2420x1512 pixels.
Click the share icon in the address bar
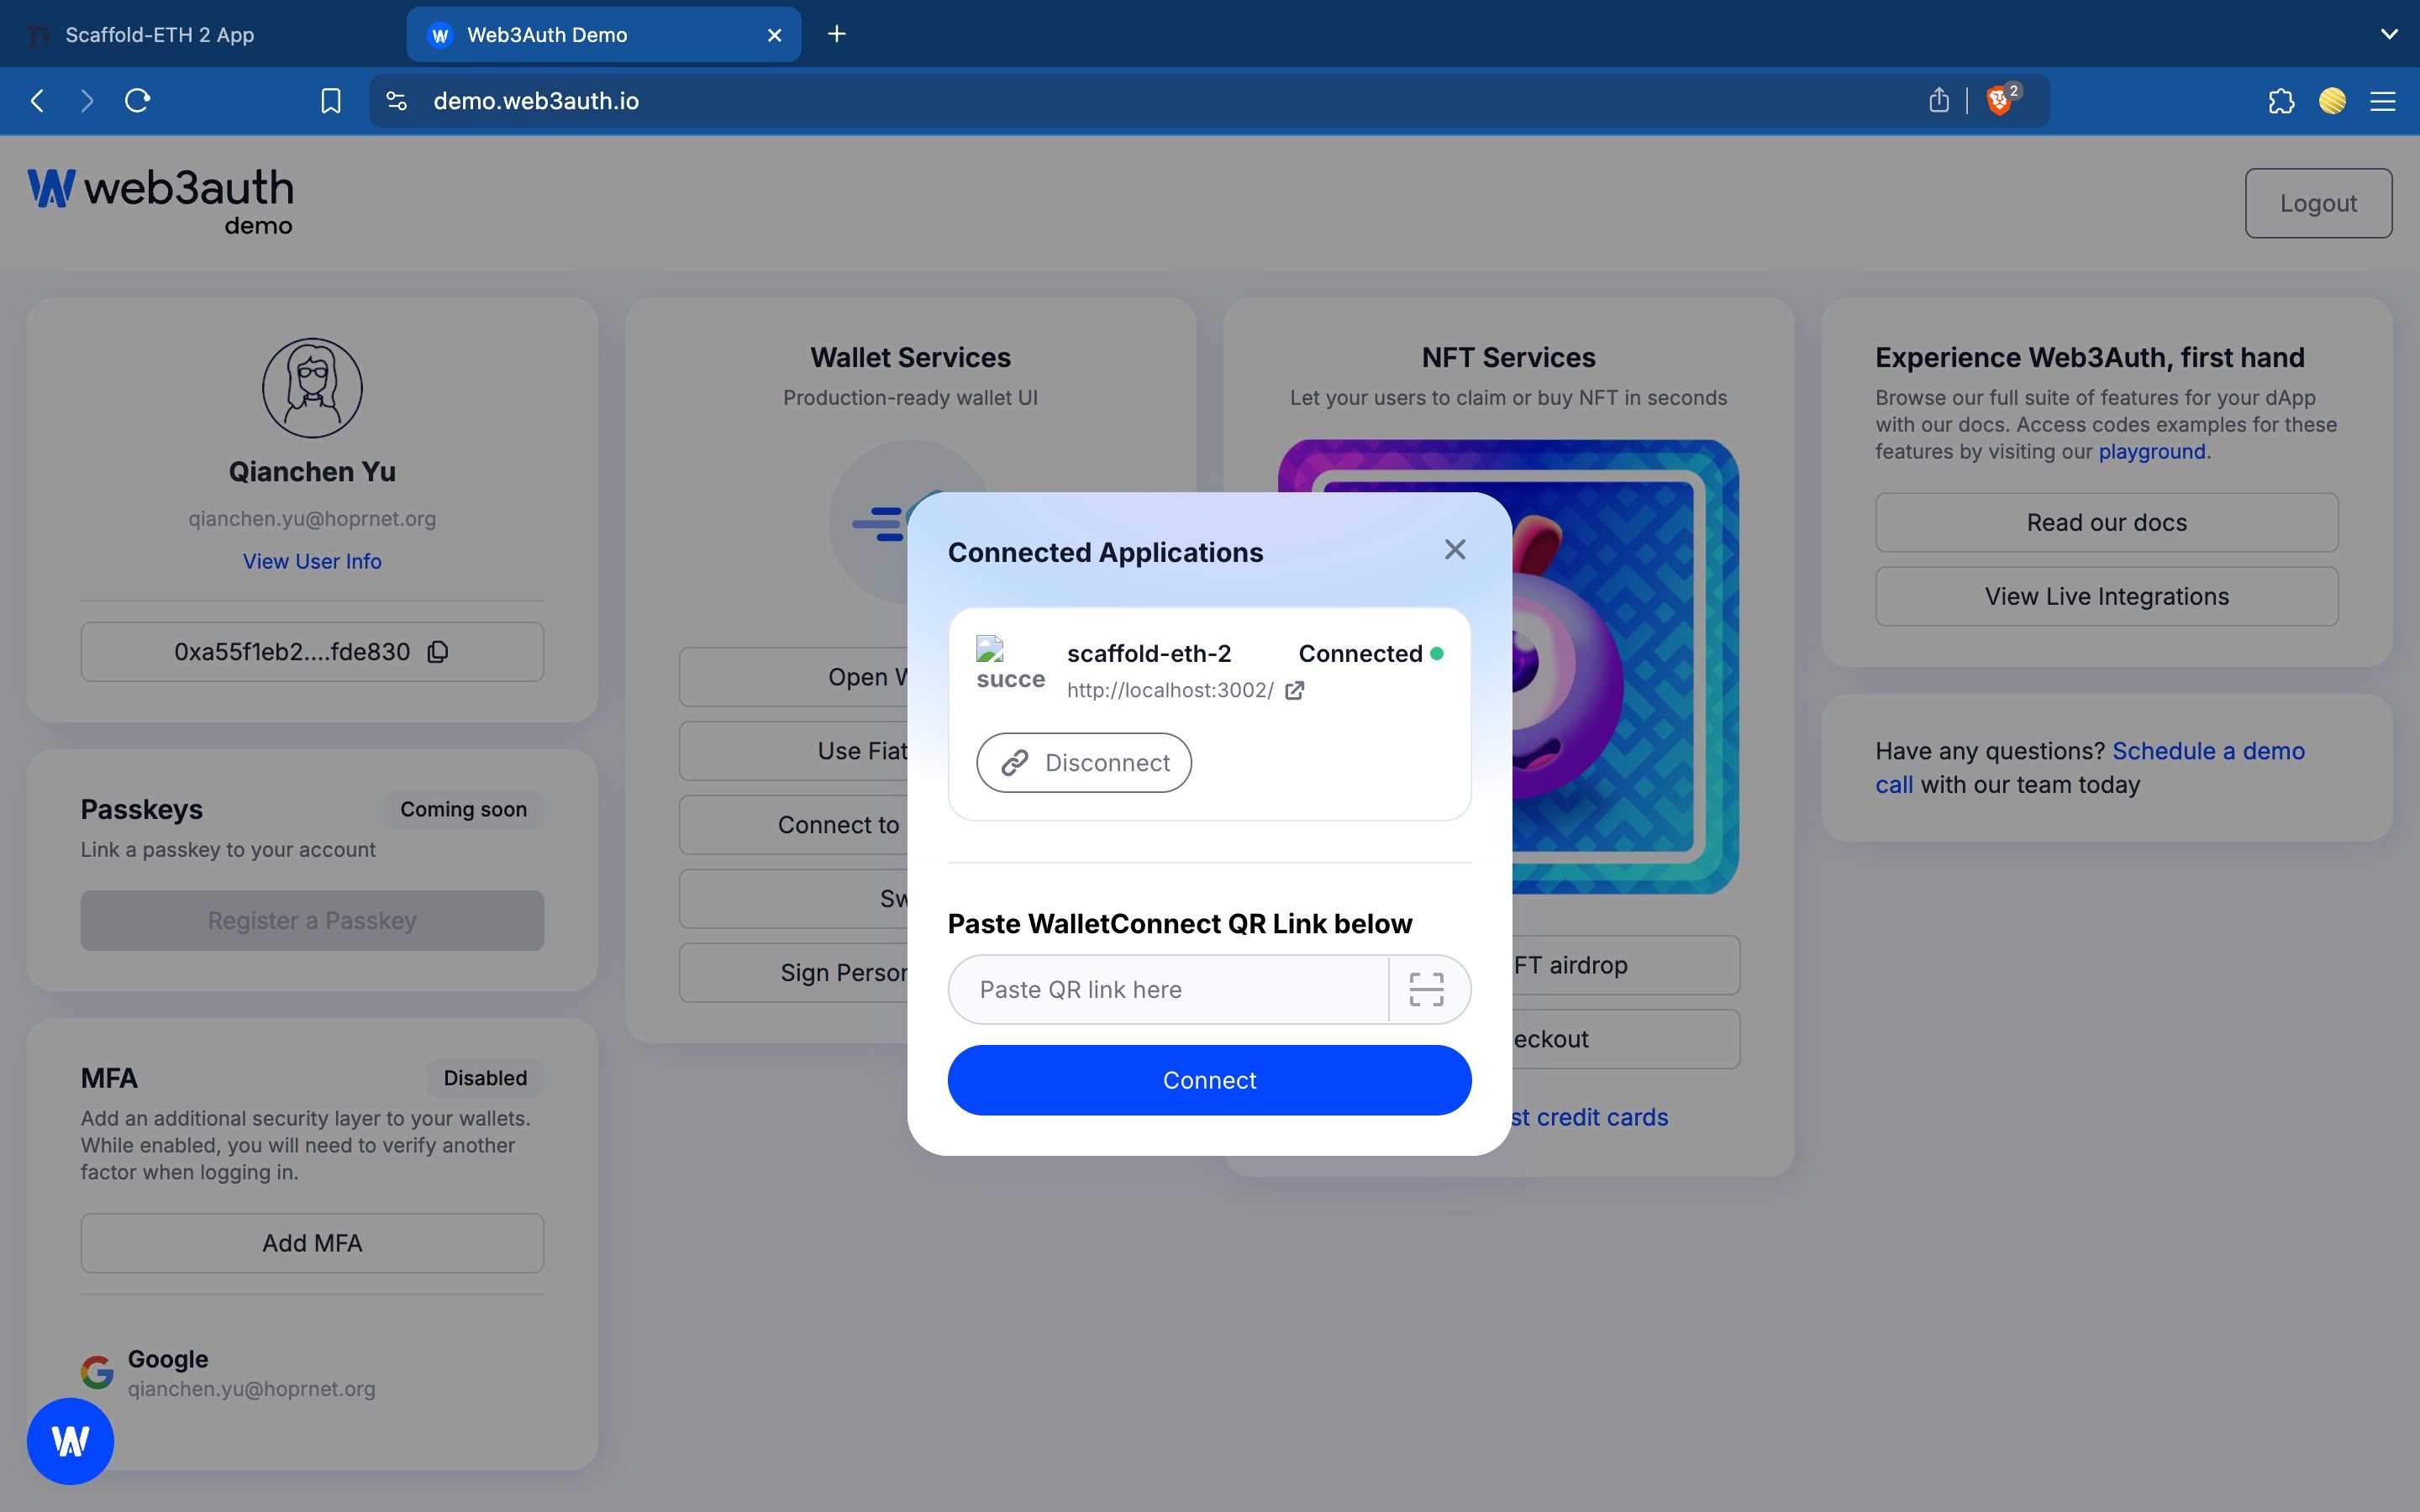coord(1939,100)
